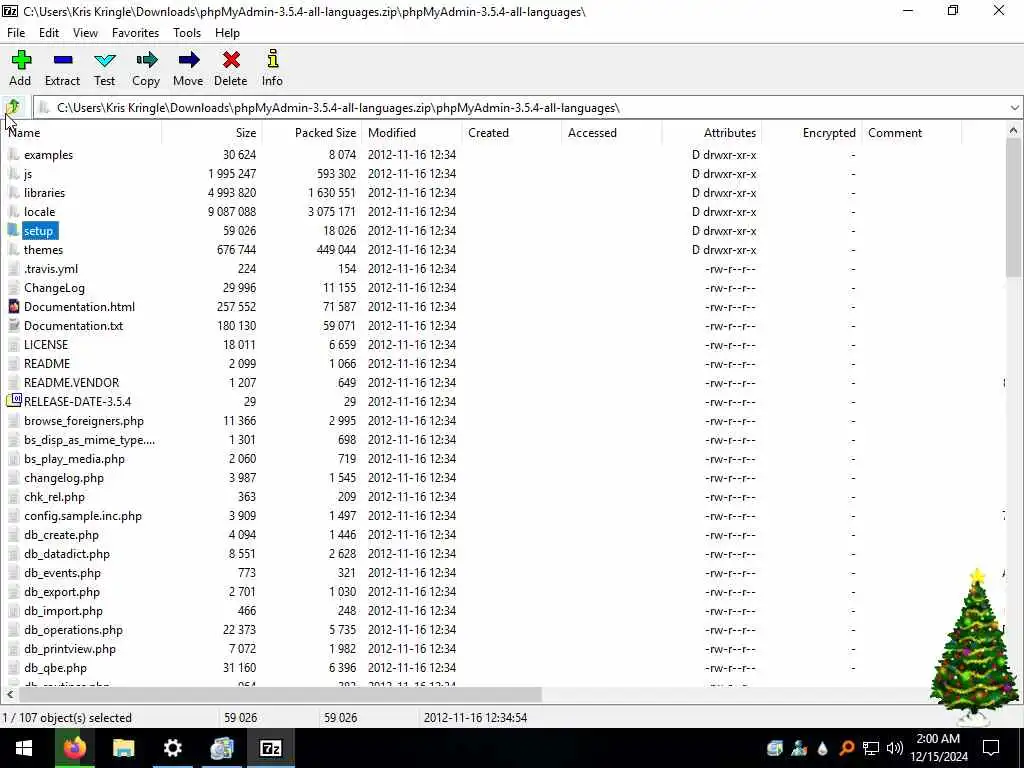Open the Edit menu
Viewport: 1024px width, 768px height.
click(49, 33)
